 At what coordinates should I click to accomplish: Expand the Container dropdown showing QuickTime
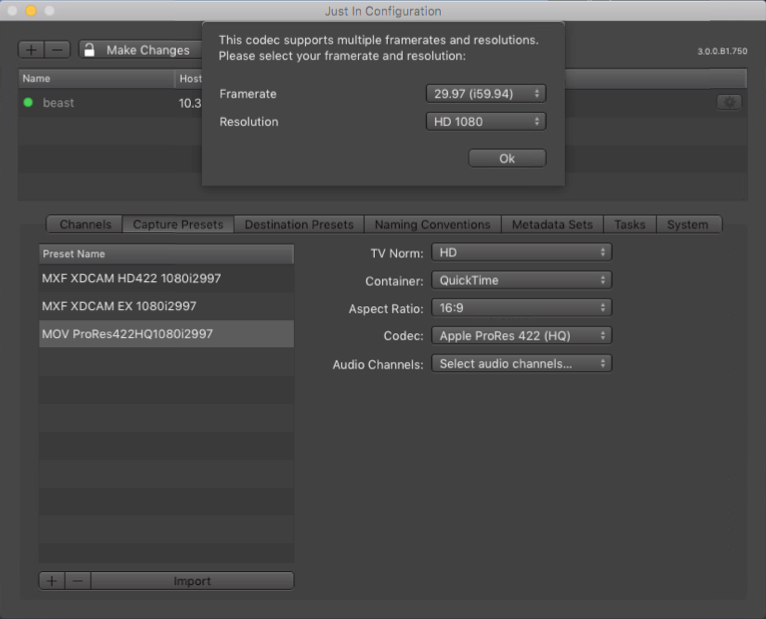click(x=521, y=280)
